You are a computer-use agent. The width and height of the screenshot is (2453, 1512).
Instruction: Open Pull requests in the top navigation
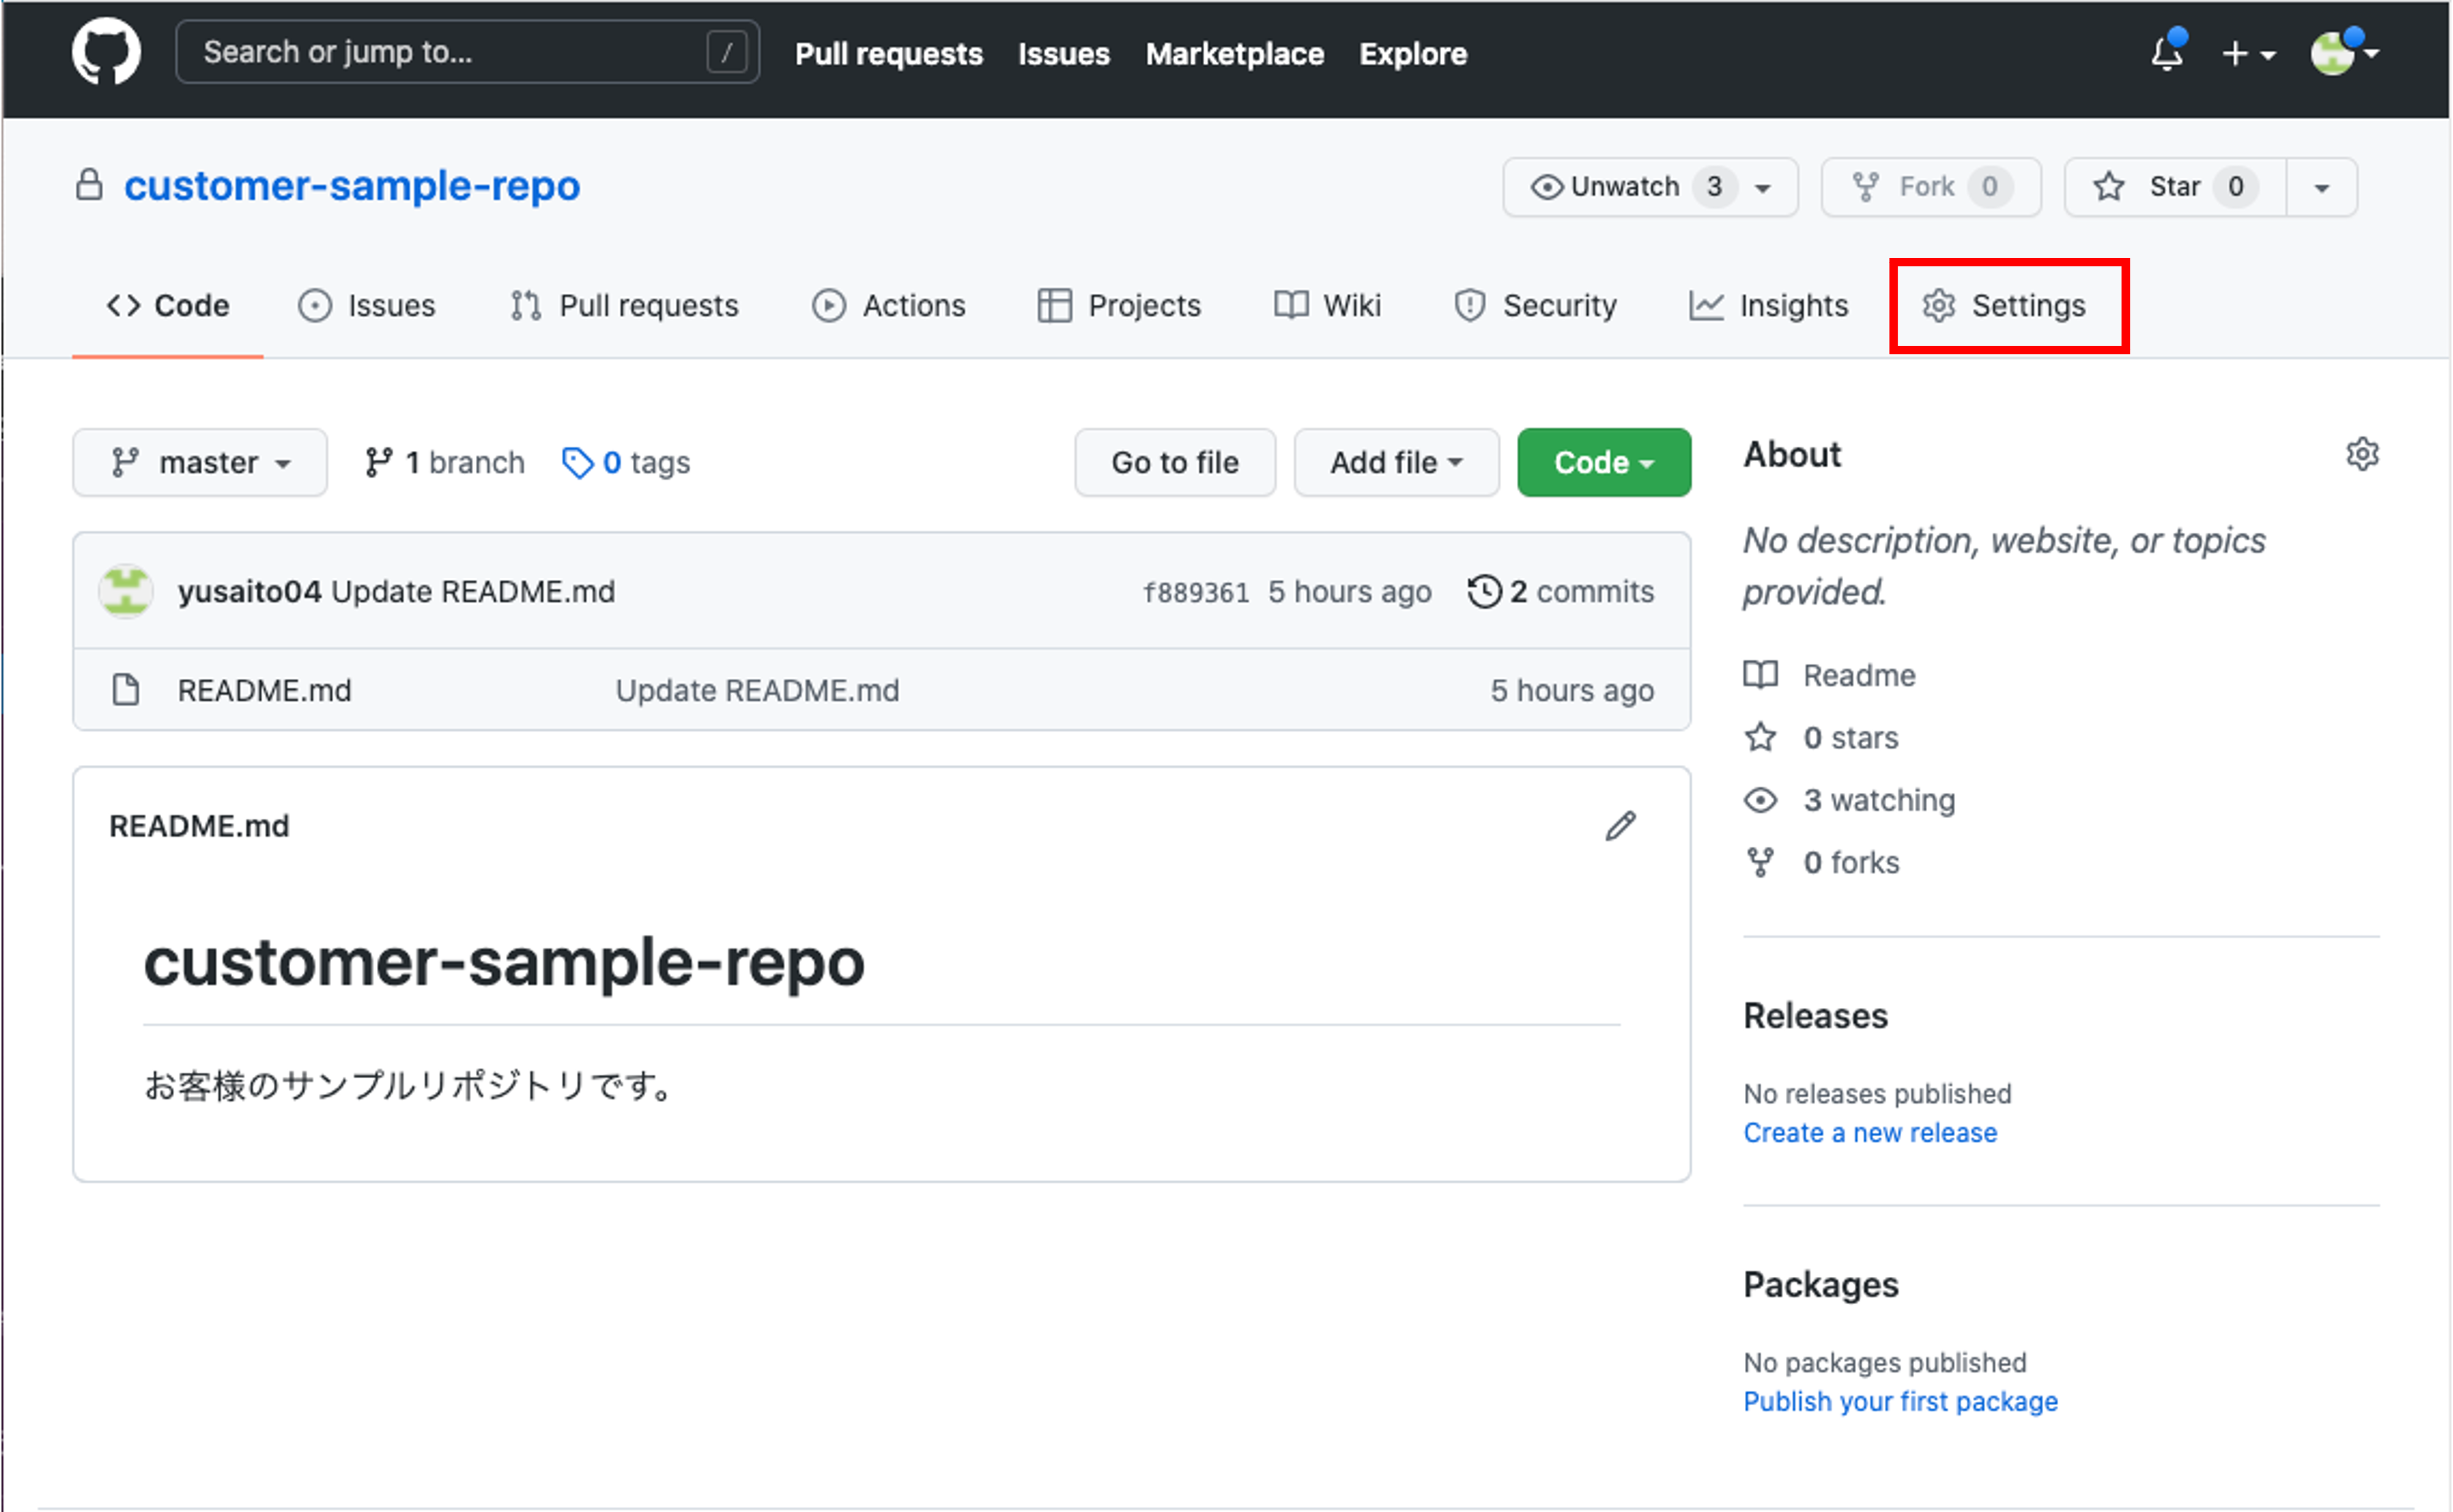[888, 54]
